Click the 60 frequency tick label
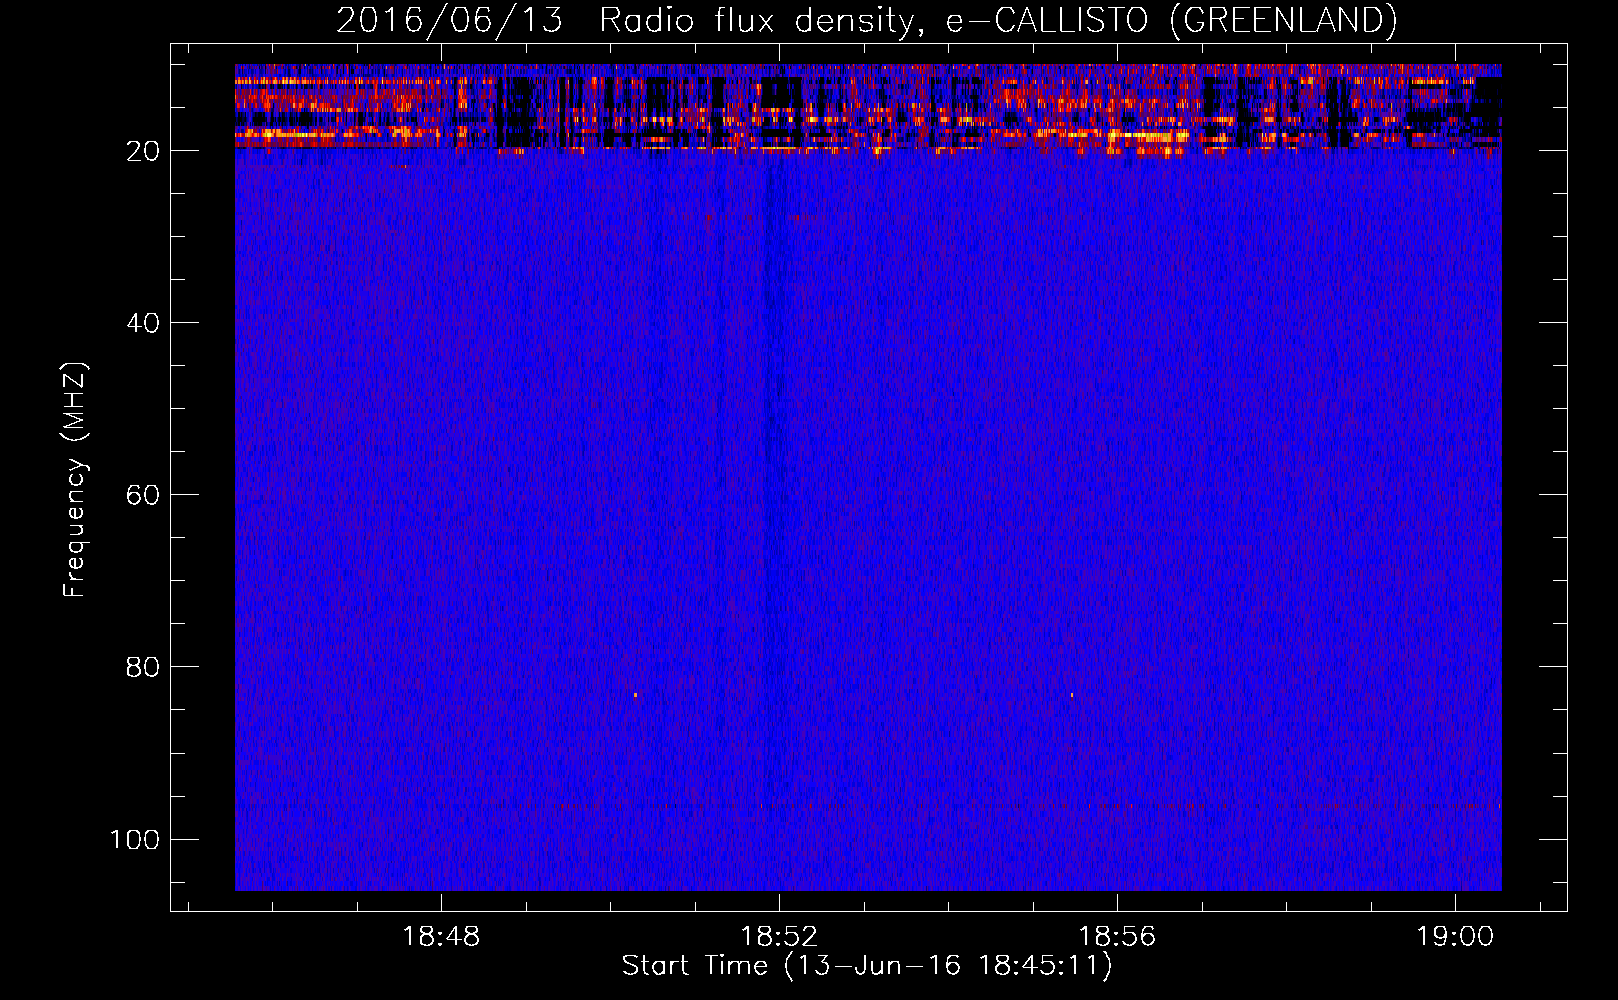Image resolution: width=1618 pixels, height=1000 pixels. pyautogui.click(x=143, y=495)
